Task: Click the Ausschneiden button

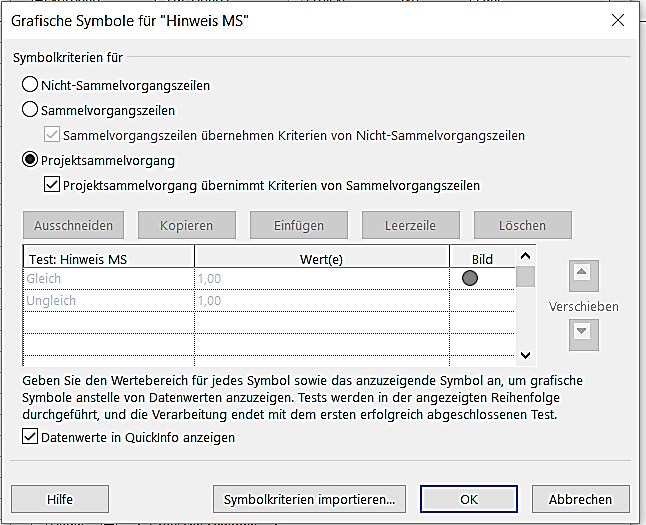Action: click(73, 225)
